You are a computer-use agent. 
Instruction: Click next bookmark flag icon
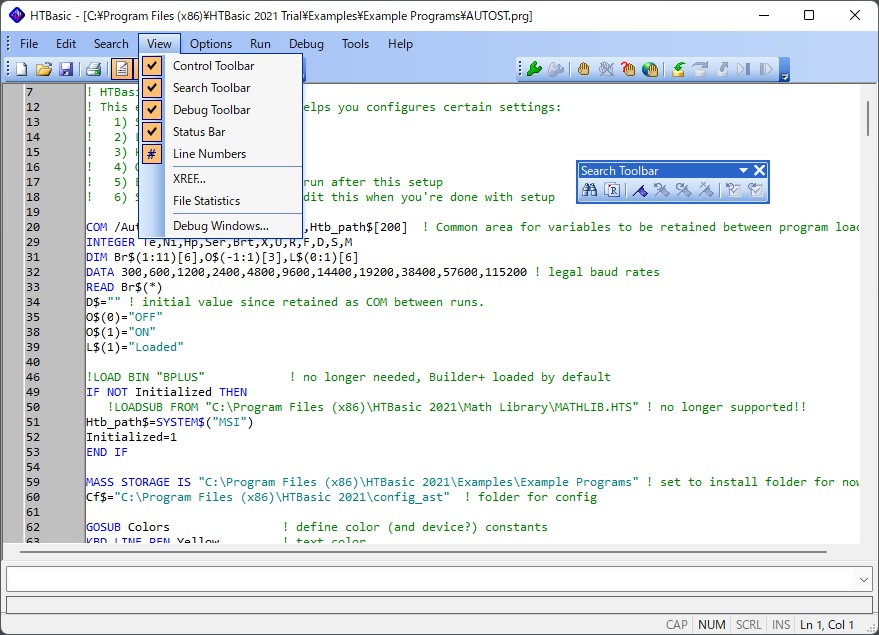click(683, 190)
